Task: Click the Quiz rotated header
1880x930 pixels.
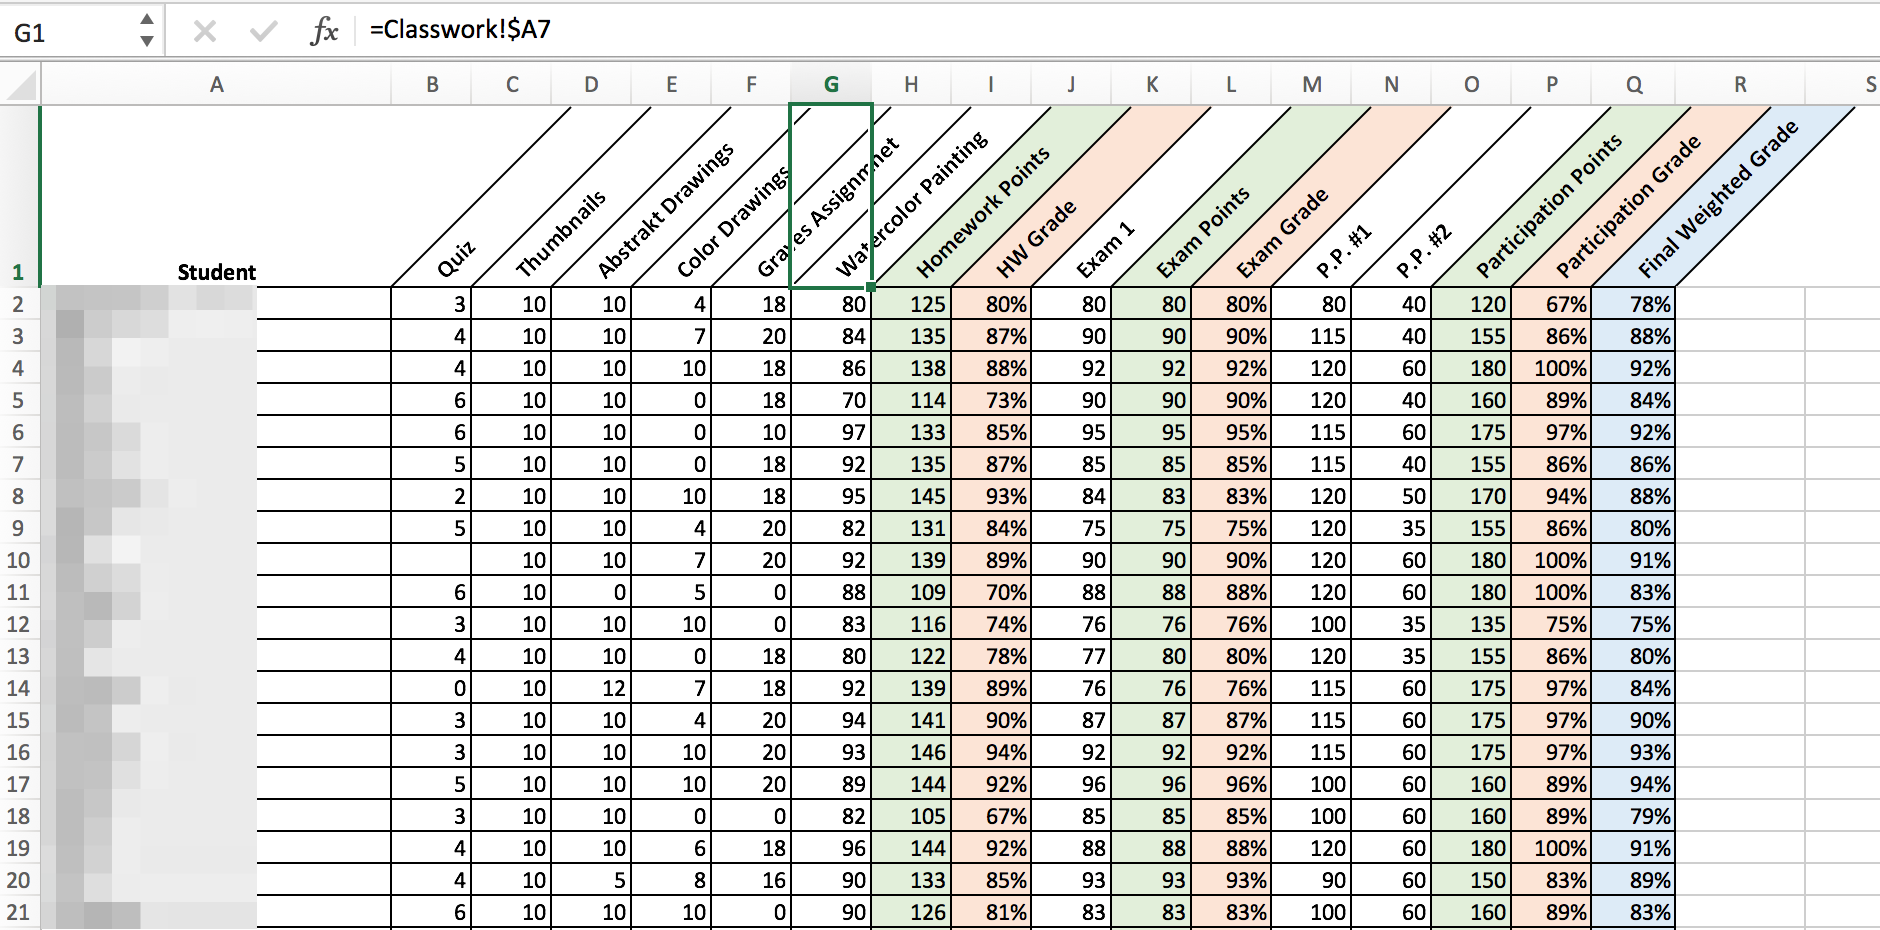Action: point(456,259)
